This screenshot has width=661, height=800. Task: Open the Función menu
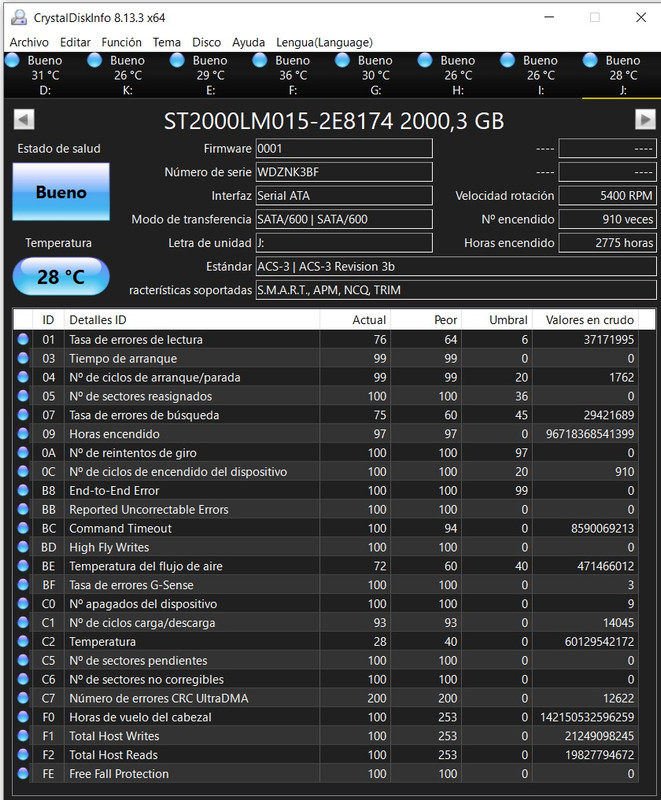[121, 42]
